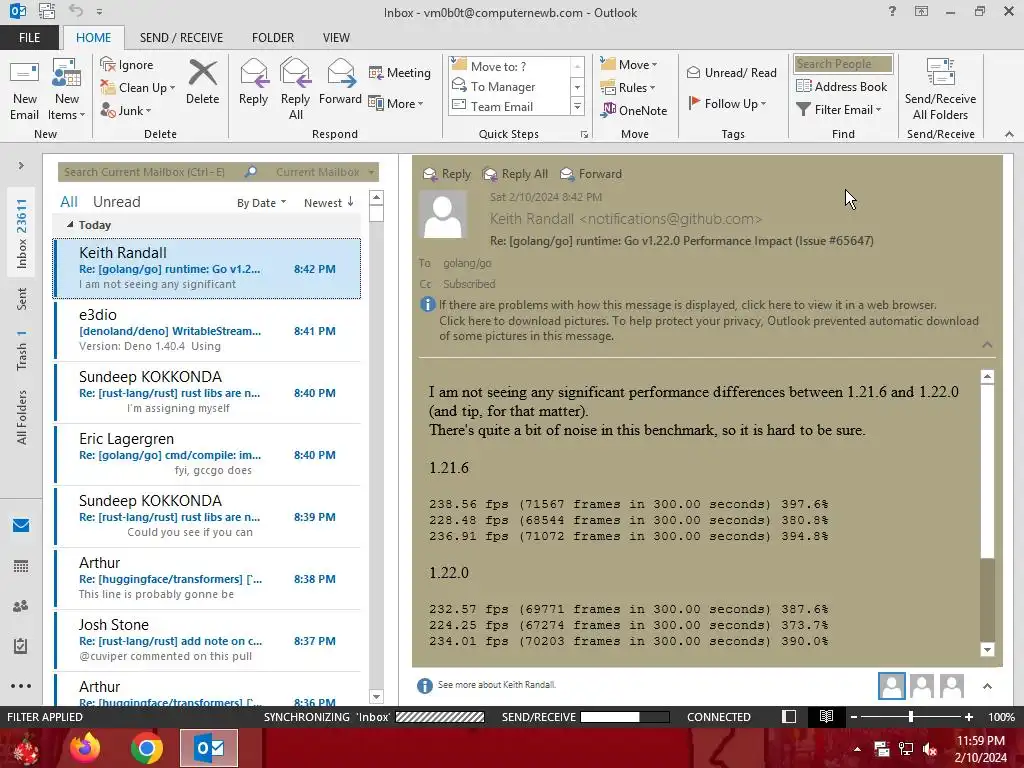Show All Folders in sidebar

(x=22, y=418)
